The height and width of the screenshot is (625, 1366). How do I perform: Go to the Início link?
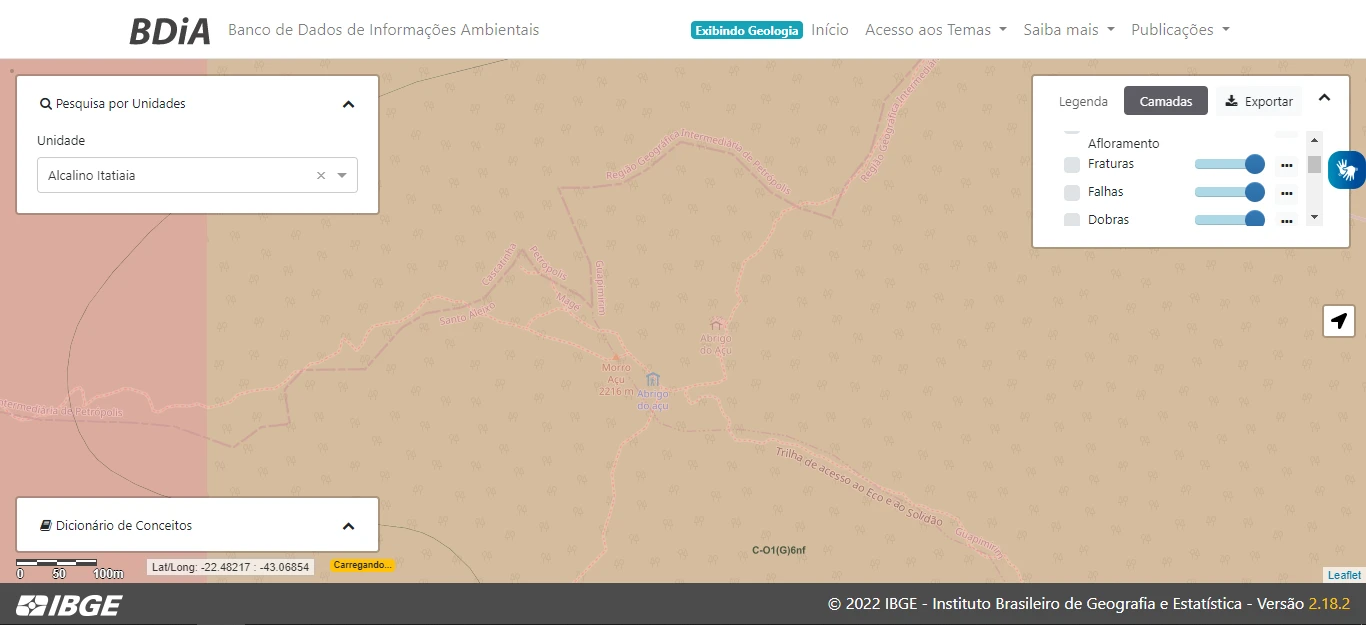[x=830, y=30]
